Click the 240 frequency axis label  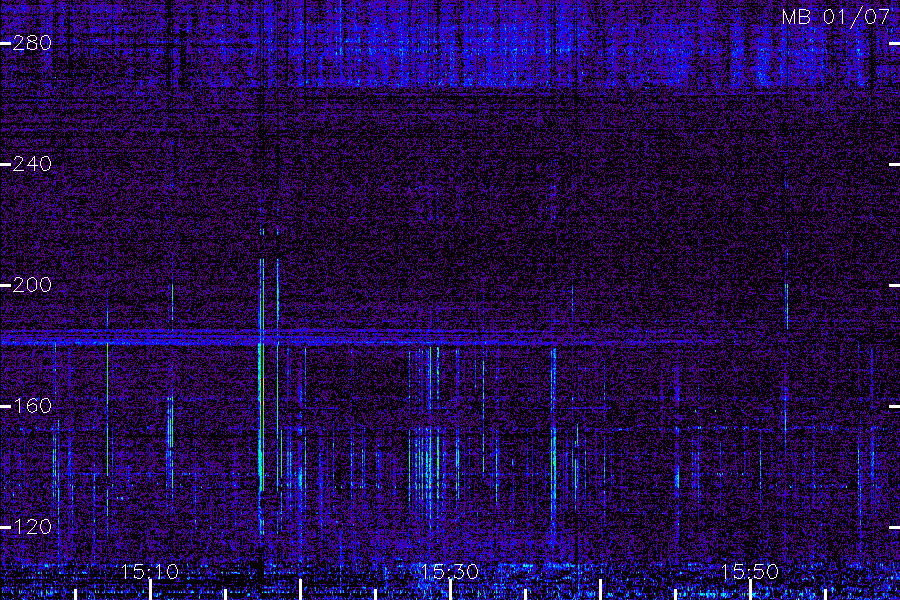32,164
